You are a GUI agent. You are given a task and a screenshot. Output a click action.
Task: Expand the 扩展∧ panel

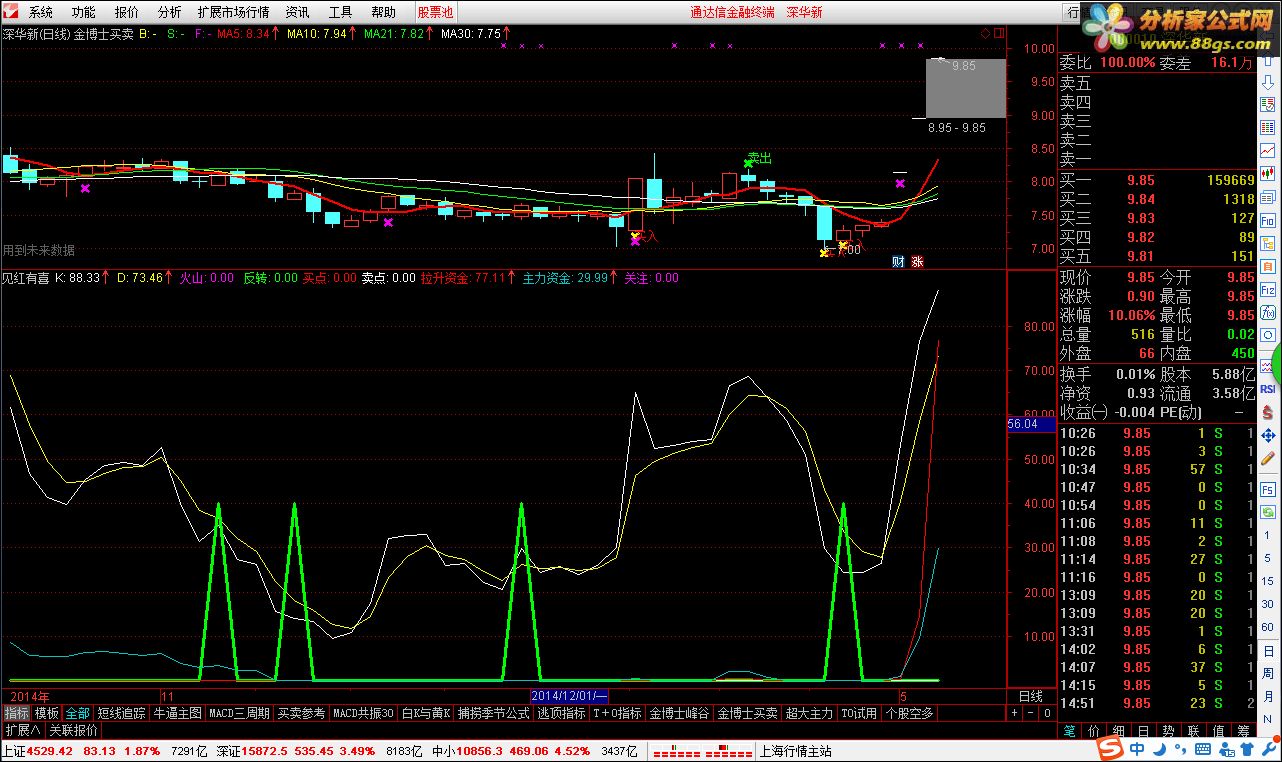pos(23,730)
